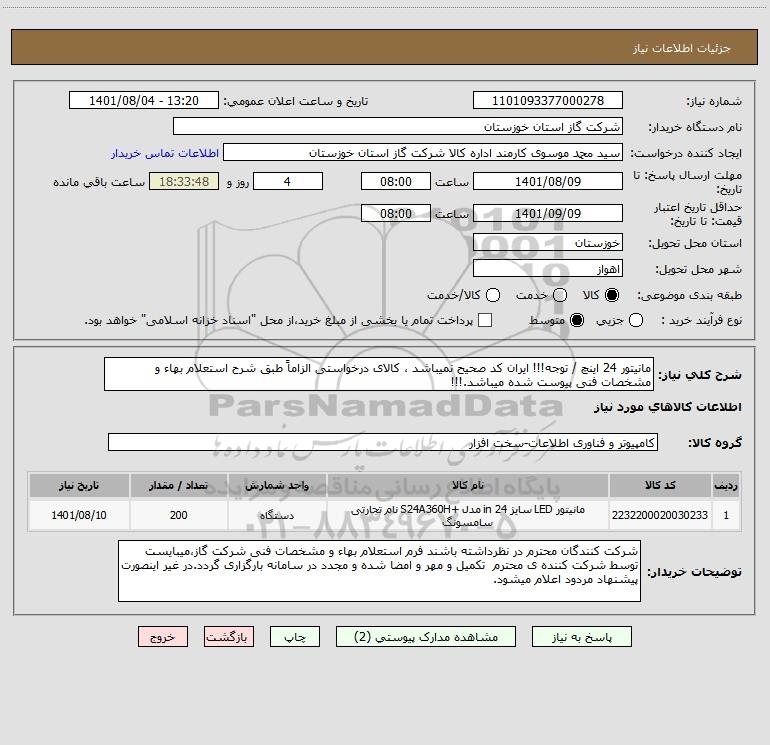Click the اطلاعات کالاهای مورد نیاز section heading
Screen dimensions: 770x745
[668, 407]
